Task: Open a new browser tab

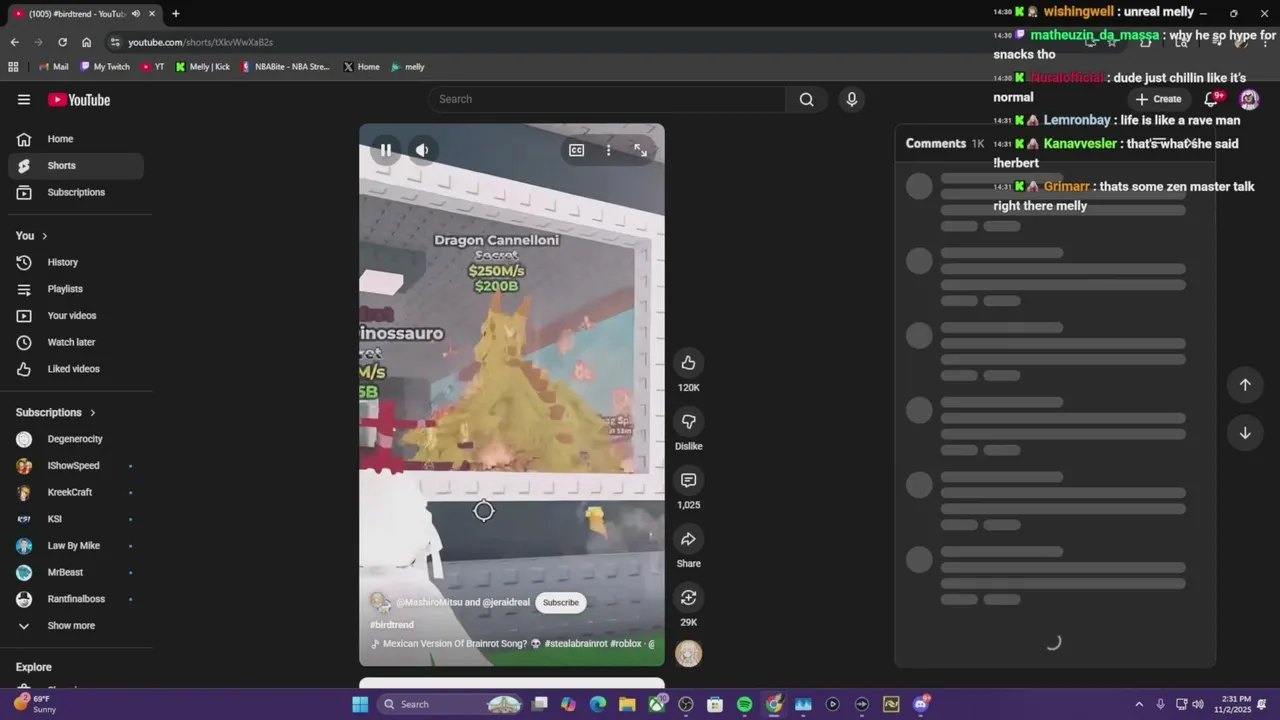Action: click(176, 14)
